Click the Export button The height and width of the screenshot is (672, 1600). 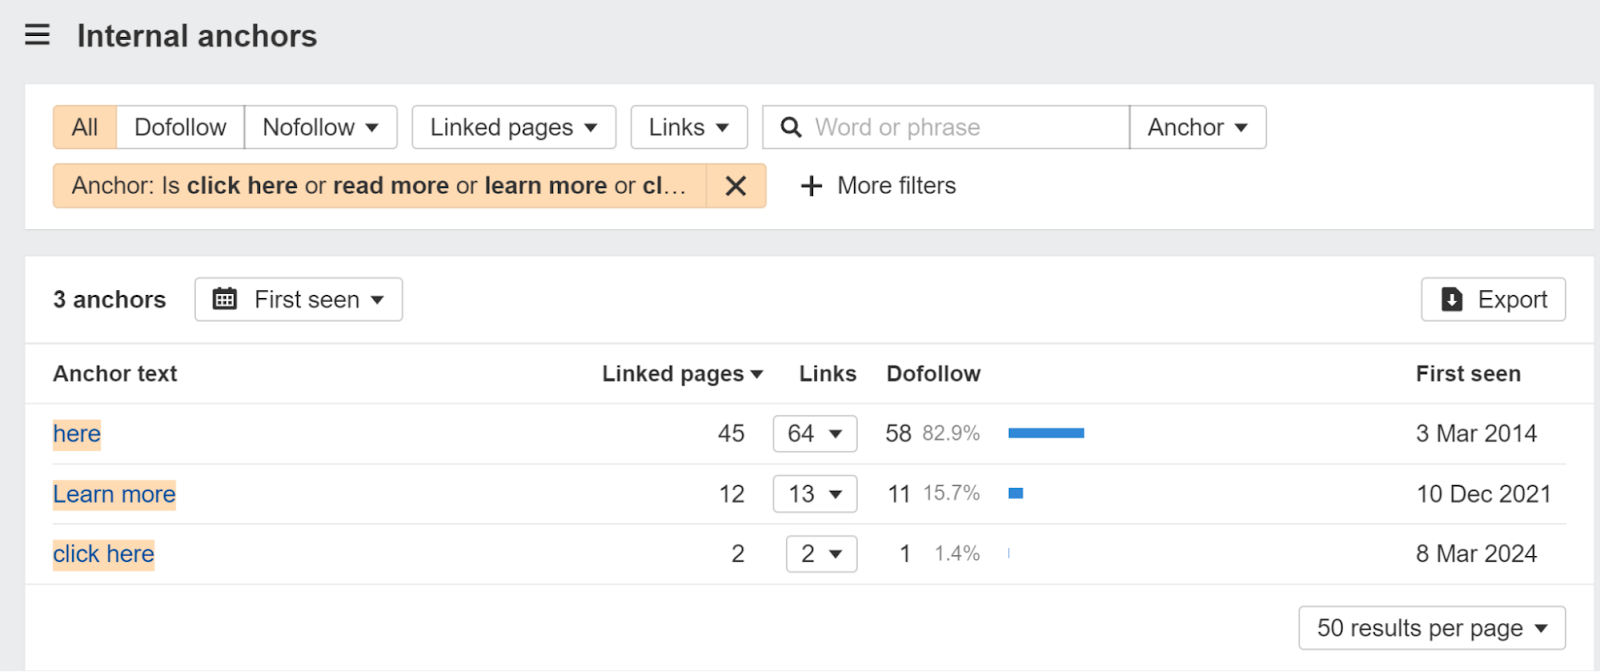coord(1493,299)
